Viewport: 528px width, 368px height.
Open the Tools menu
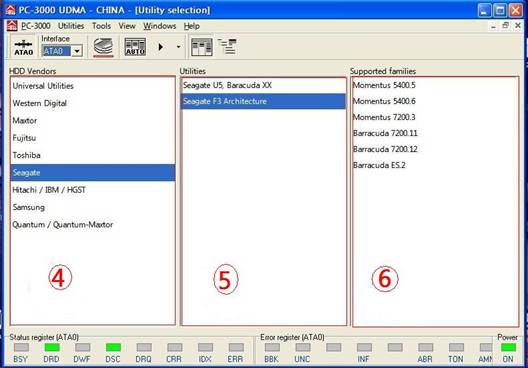101,26
